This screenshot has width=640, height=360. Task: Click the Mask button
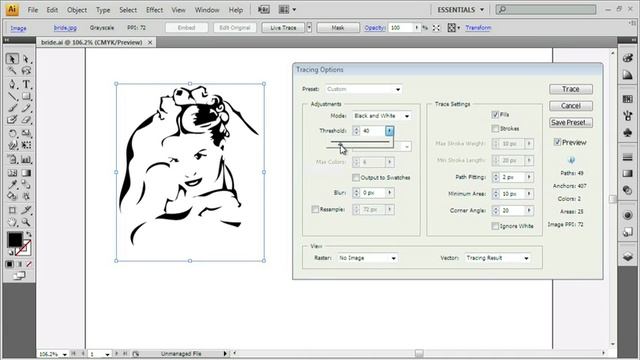click(338, 28)
